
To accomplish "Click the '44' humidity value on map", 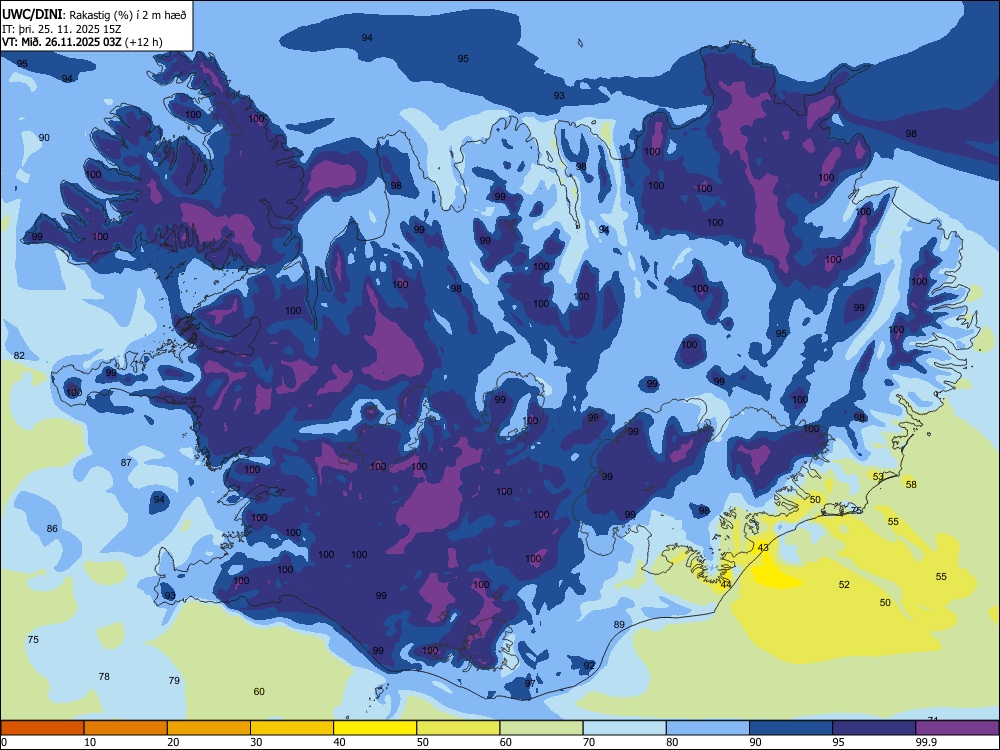I will click(726, 584).
